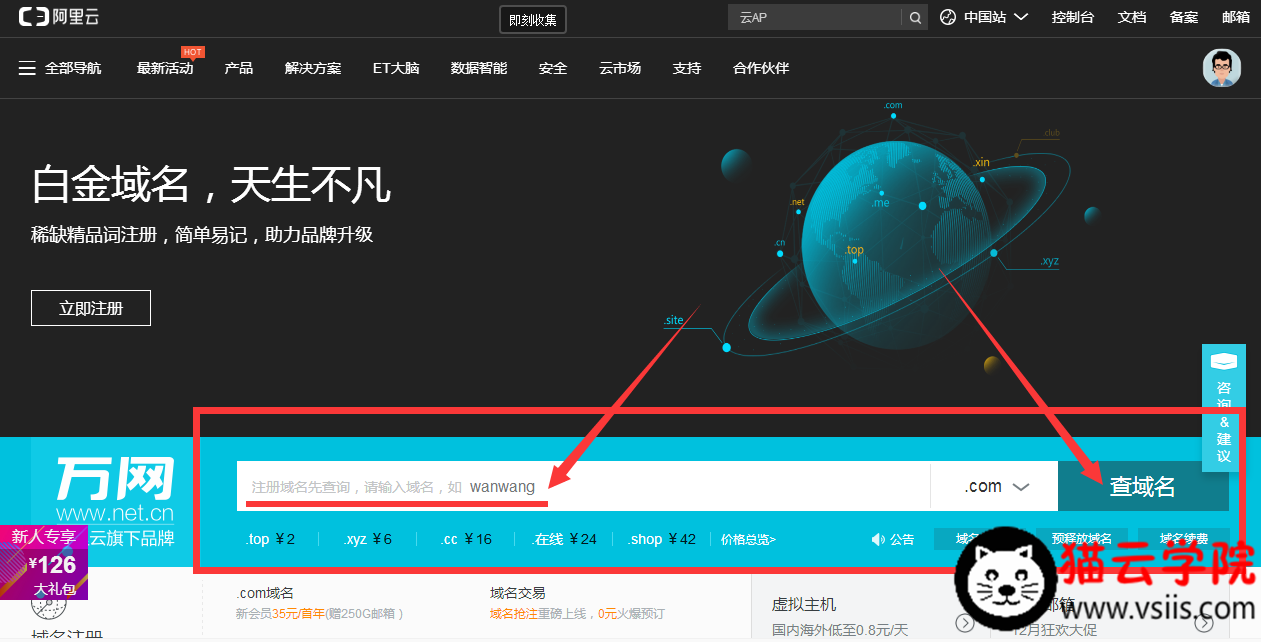
Task: Open the 文档 link
Action: (1132, 17)
